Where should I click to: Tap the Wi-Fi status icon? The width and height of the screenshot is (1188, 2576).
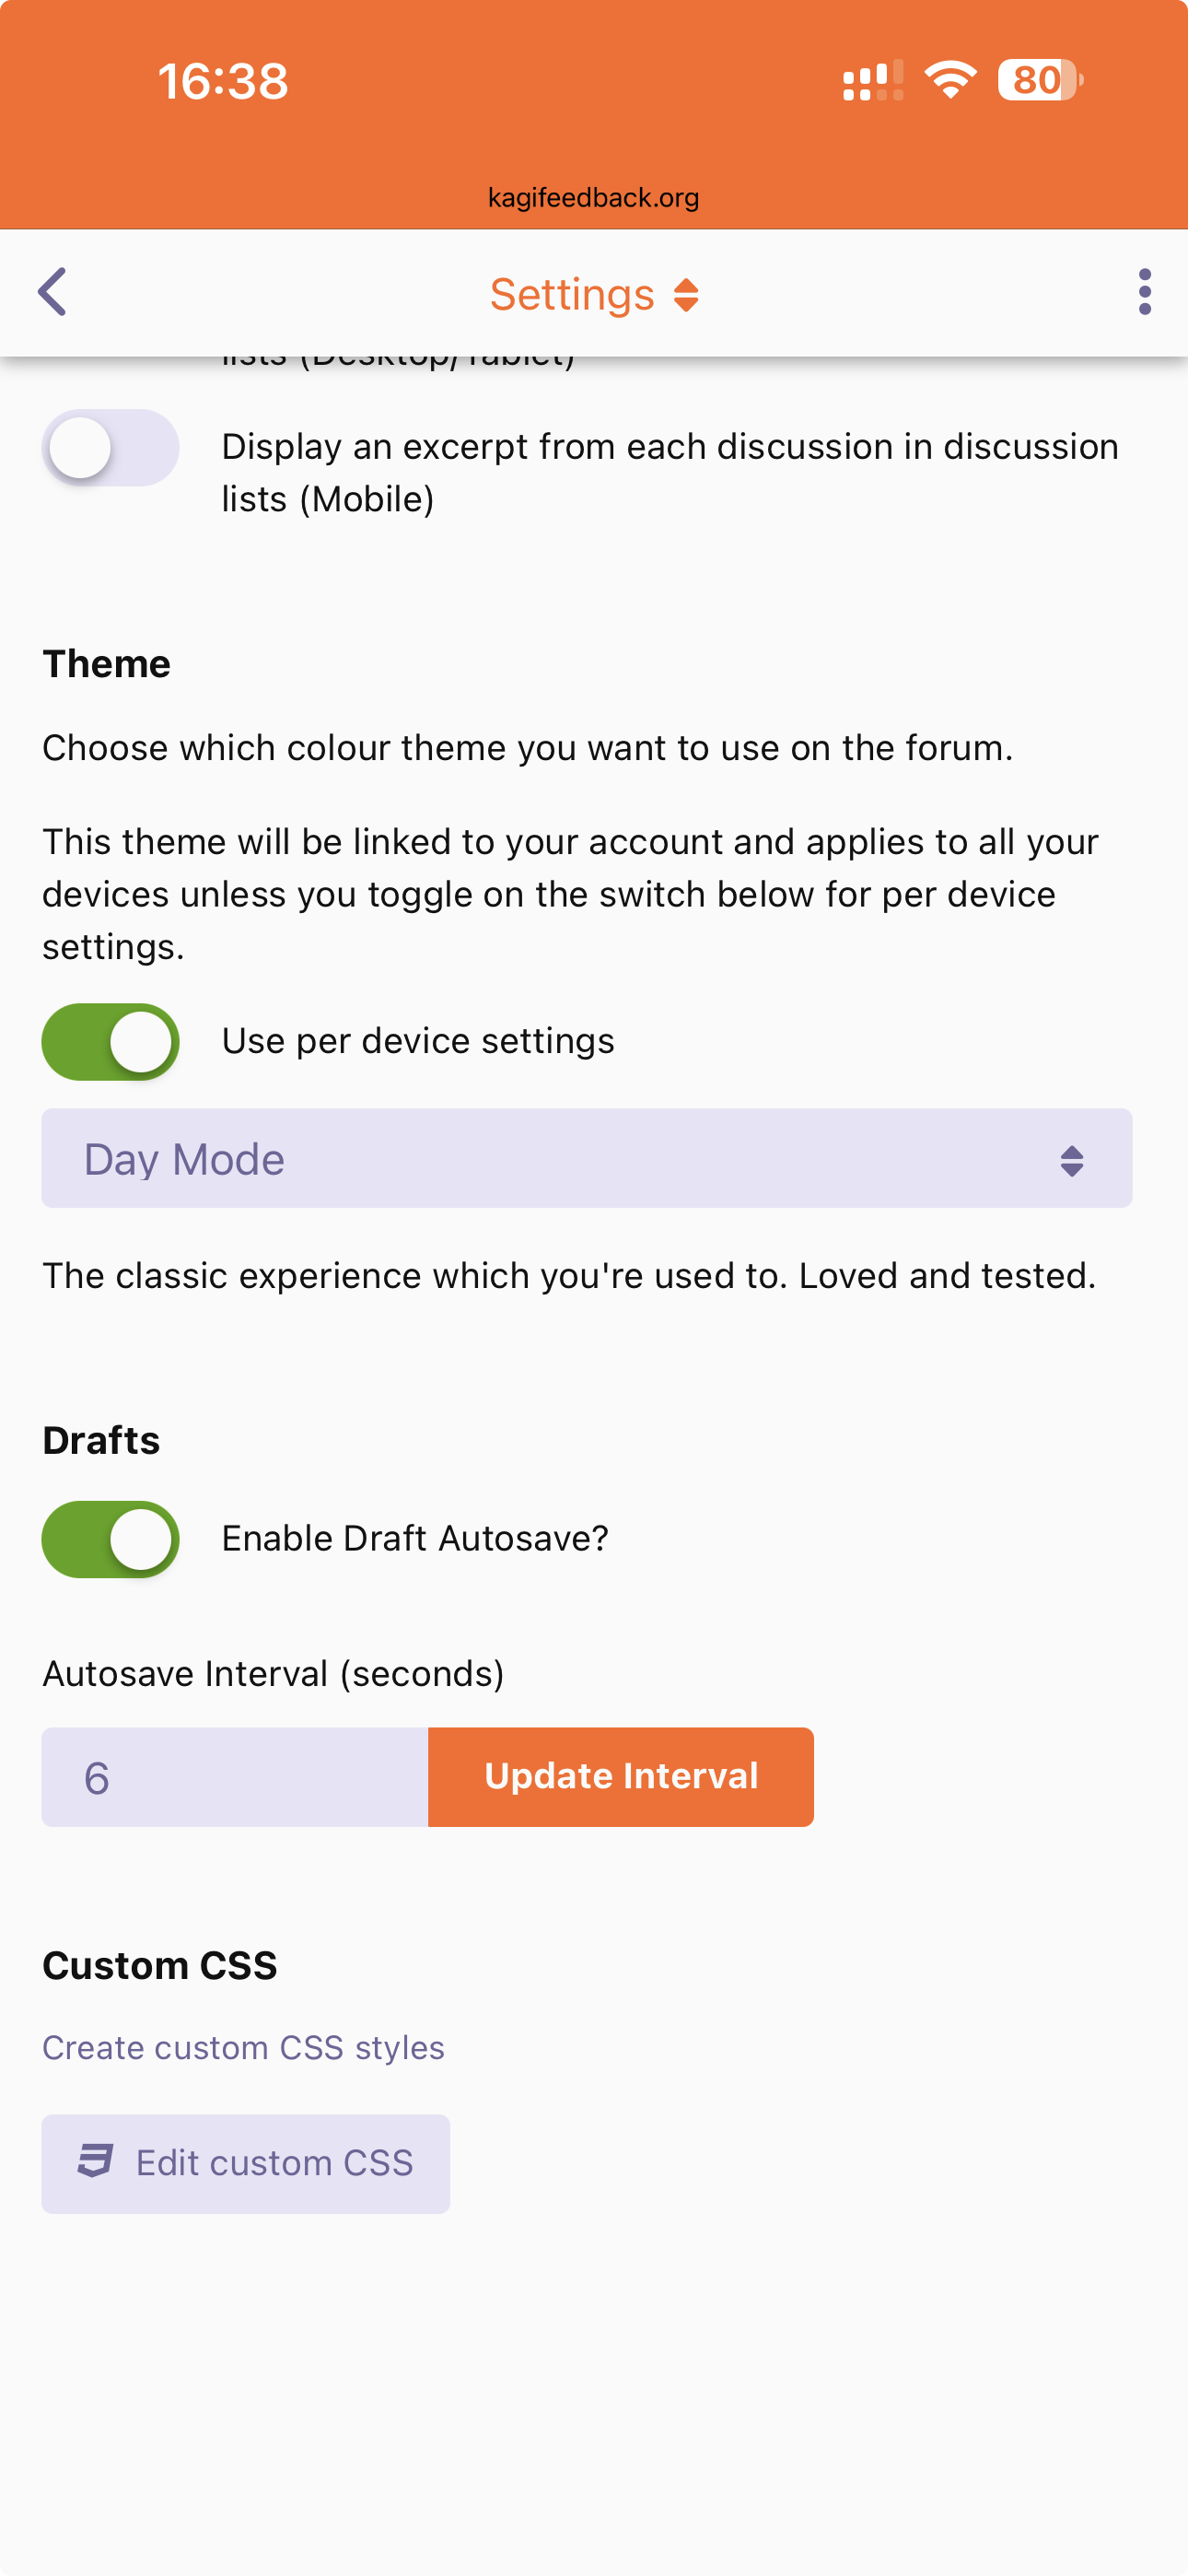point(950,80)
